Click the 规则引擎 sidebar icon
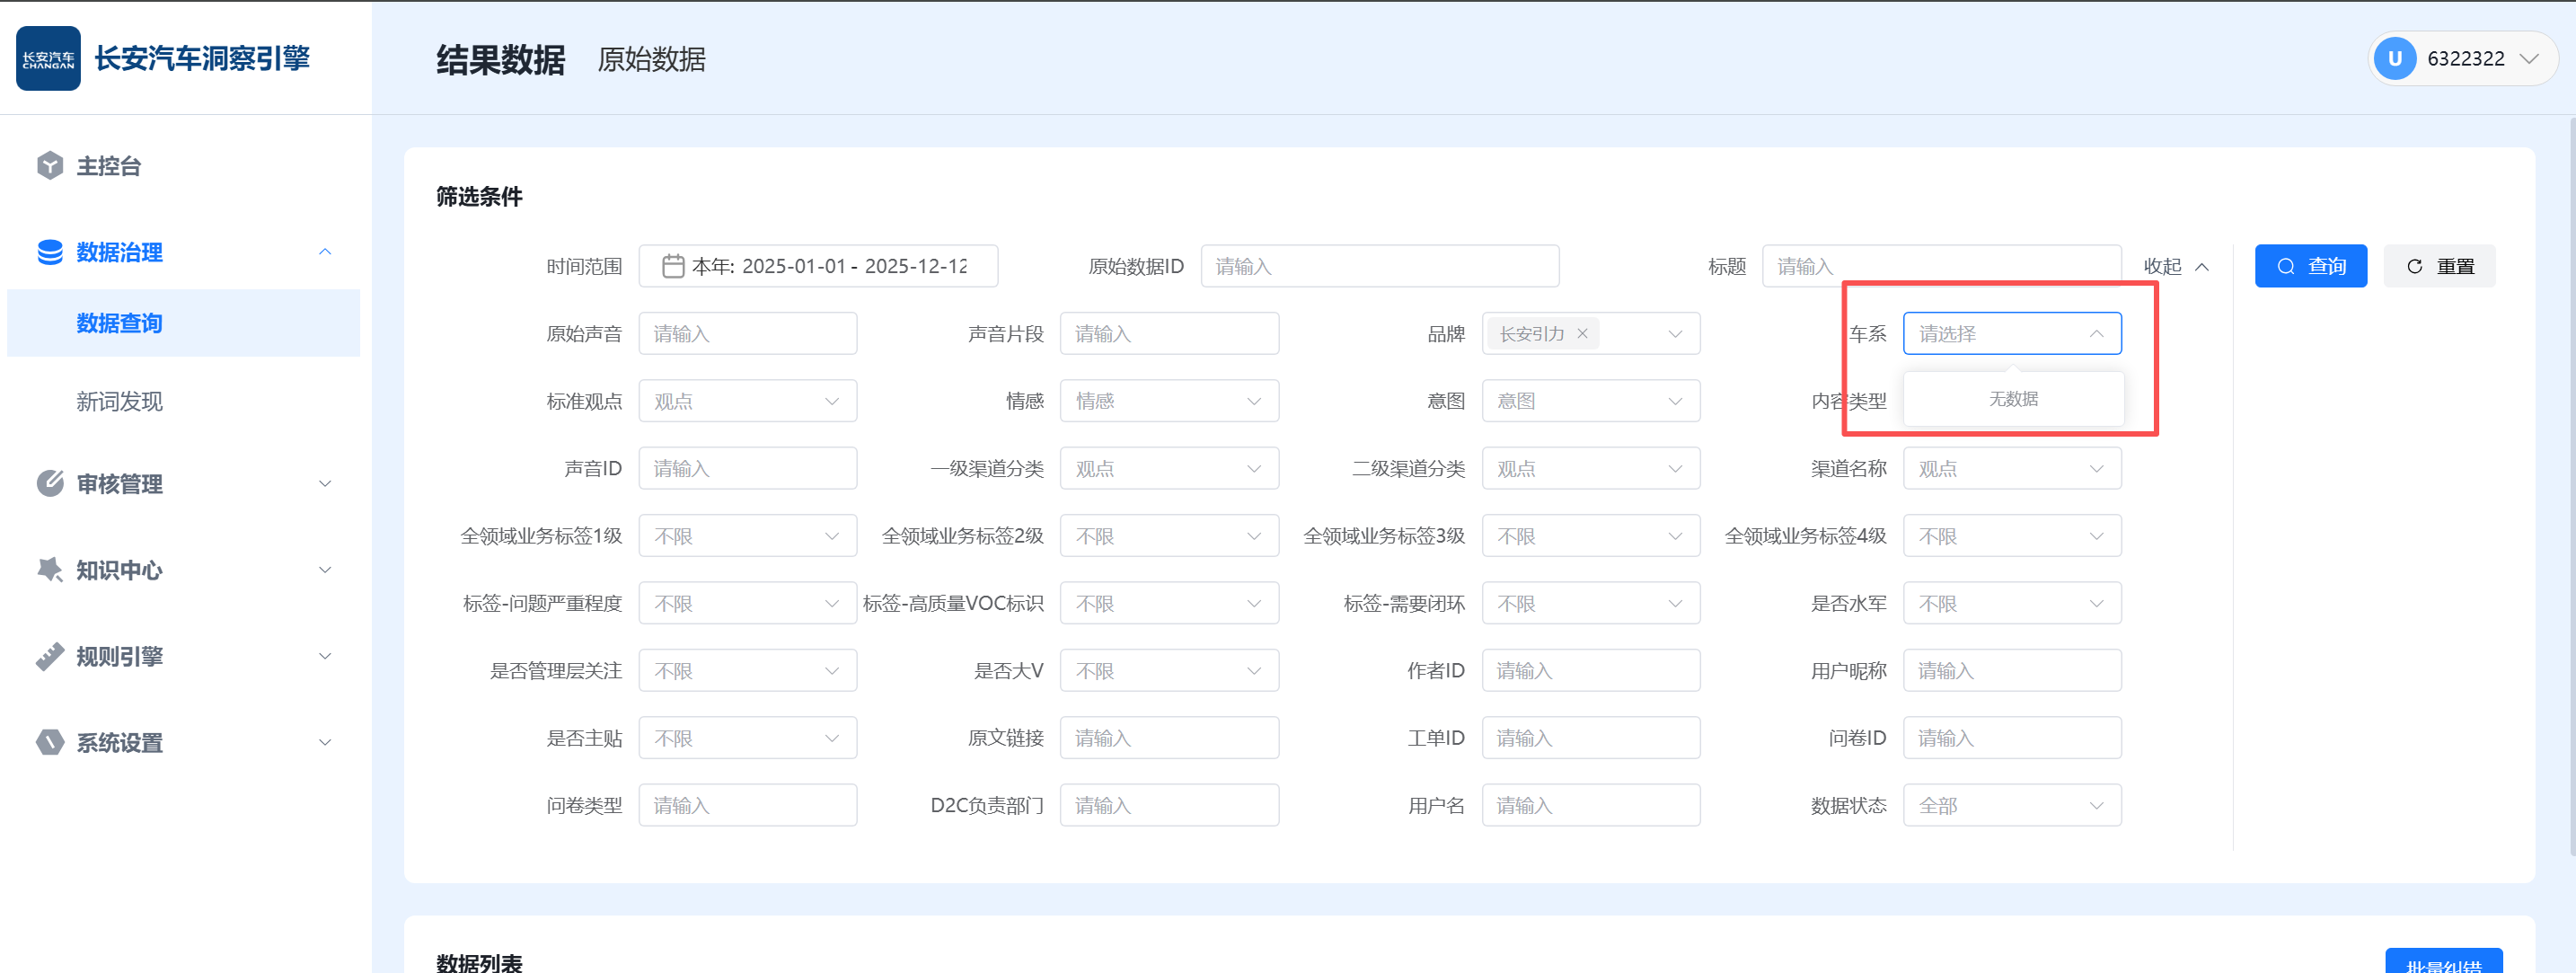 49,657
